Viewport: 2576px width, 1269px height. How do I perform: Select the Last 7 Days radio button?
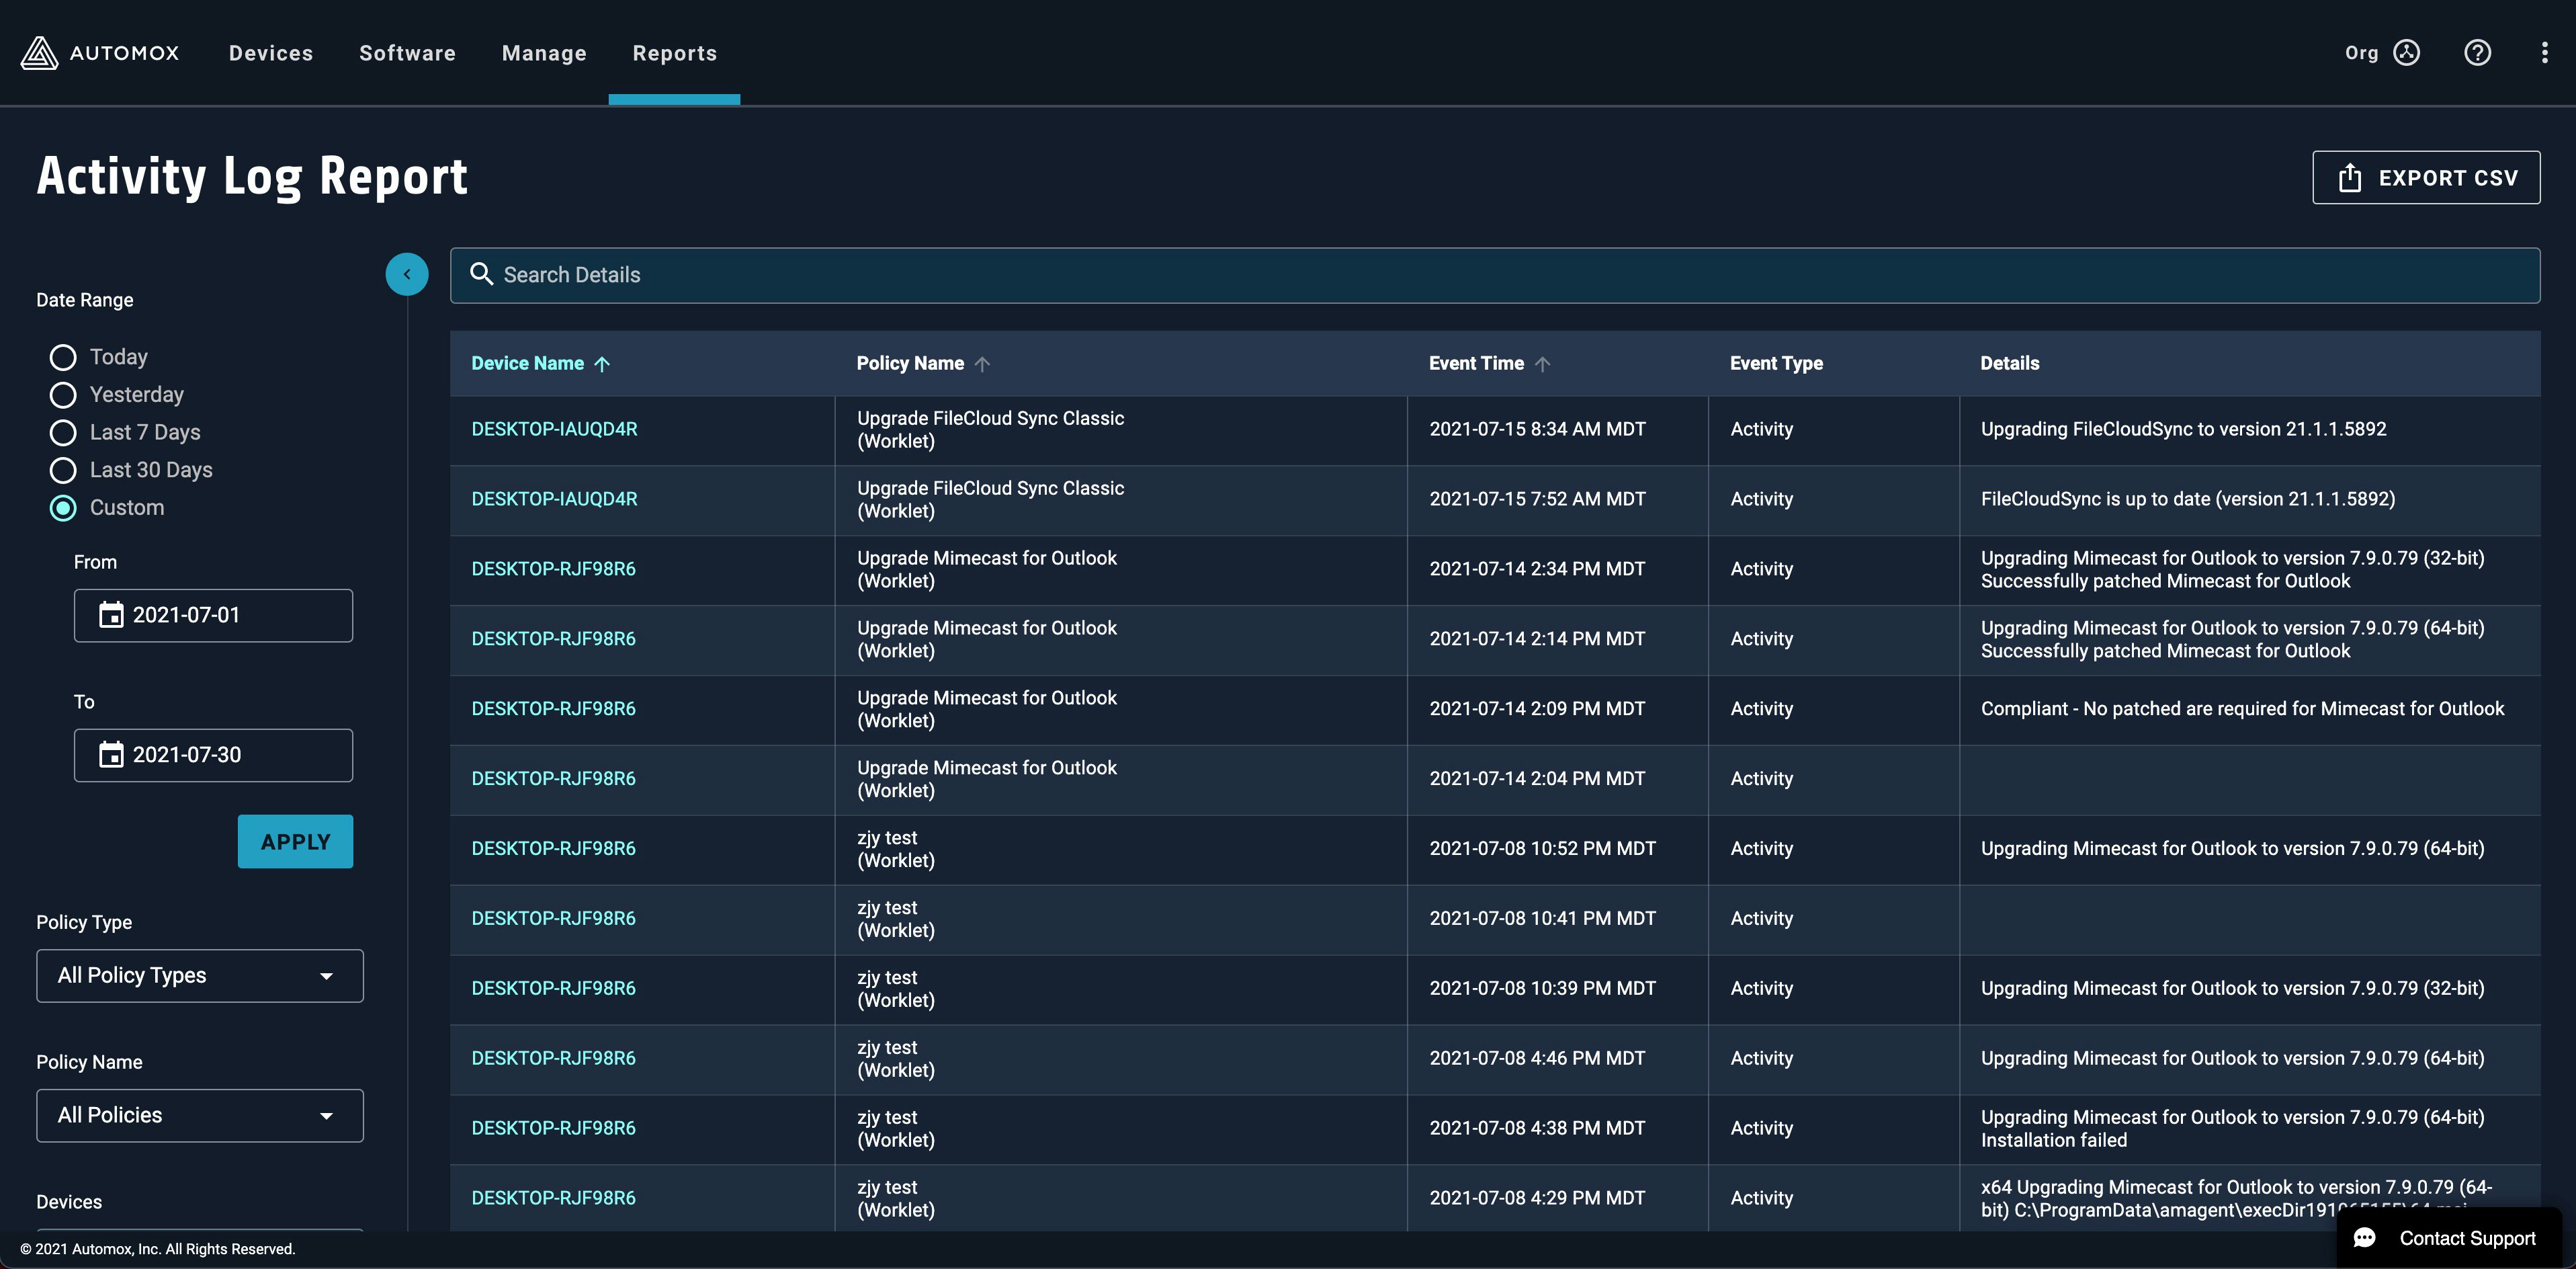click(x=63, y=432)
